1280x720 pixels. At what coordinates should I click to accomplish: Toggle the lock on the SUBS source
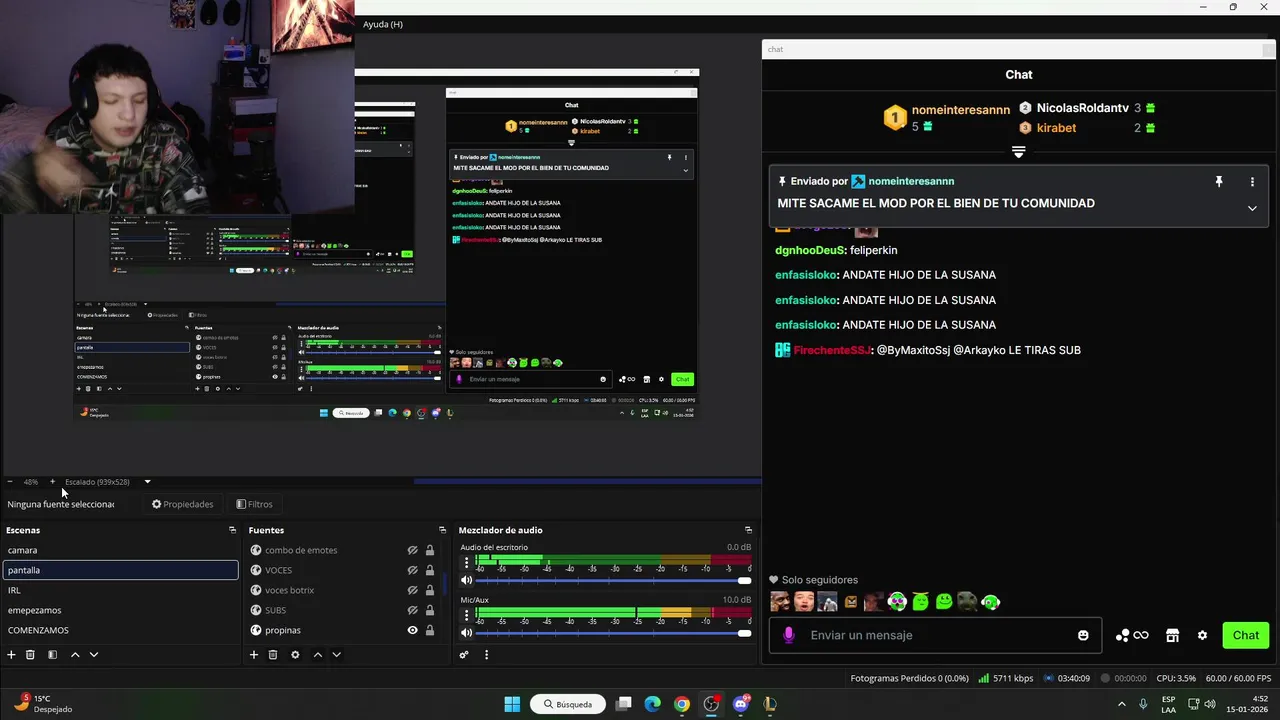coord(430,610)
